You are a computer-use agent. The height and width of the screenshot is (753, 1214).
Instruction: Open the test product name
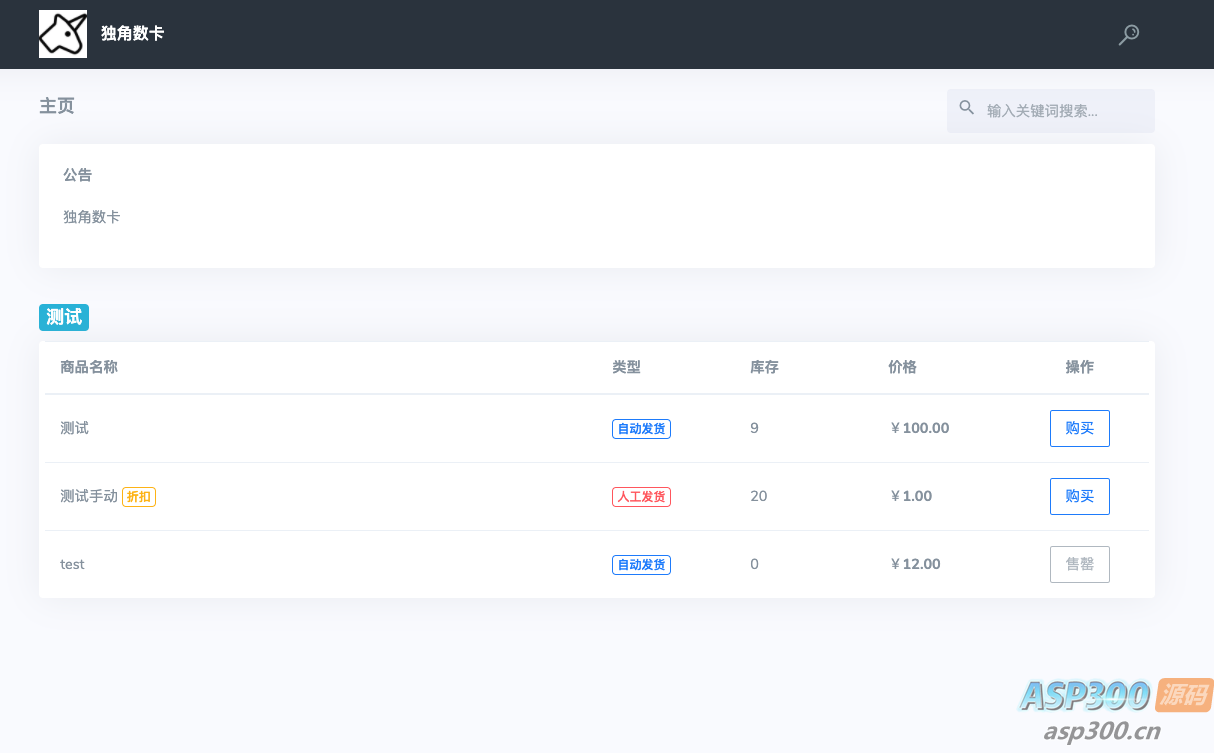pyautogui.click(x=72, y=564)
